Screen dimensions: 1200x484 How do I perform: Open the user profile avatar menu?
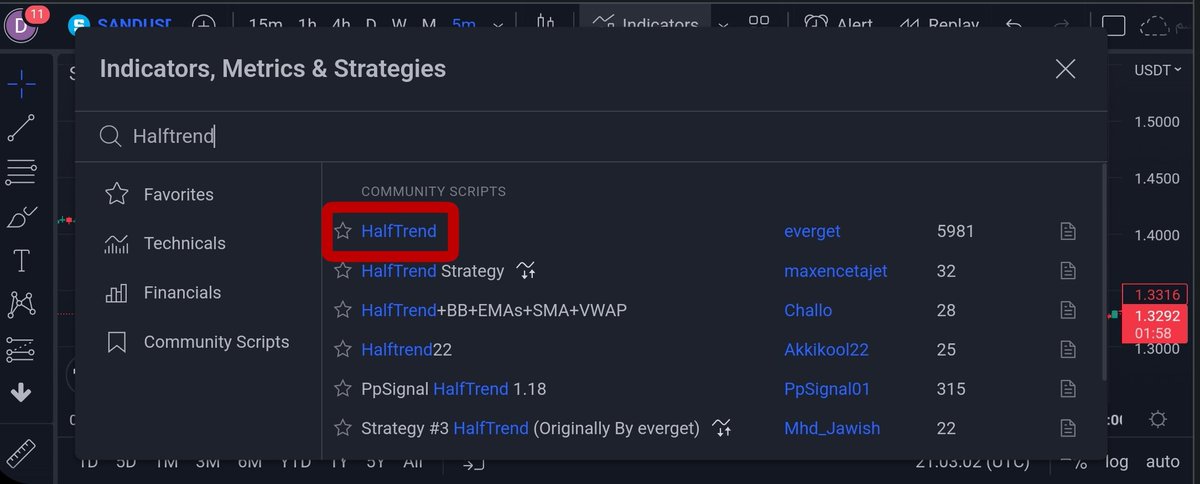pos(21,24)
